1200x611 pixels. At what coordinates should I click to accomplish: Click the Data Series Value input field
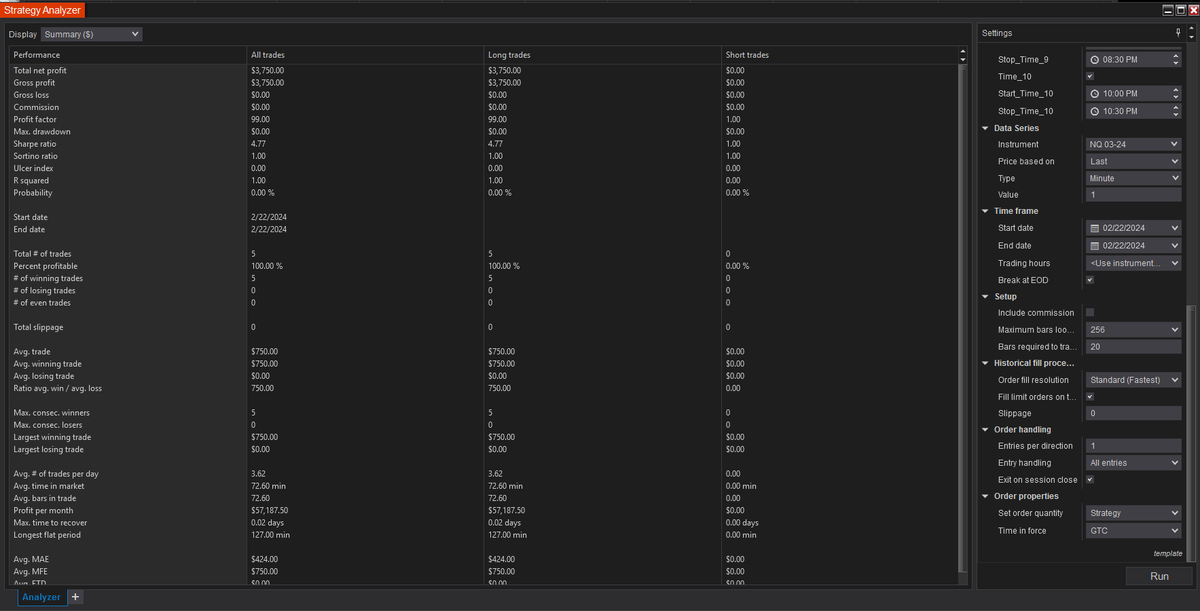(1134, 195)
